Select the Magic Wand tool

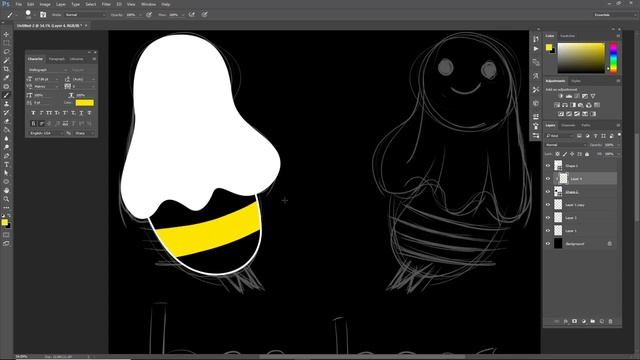pos(6,60)
